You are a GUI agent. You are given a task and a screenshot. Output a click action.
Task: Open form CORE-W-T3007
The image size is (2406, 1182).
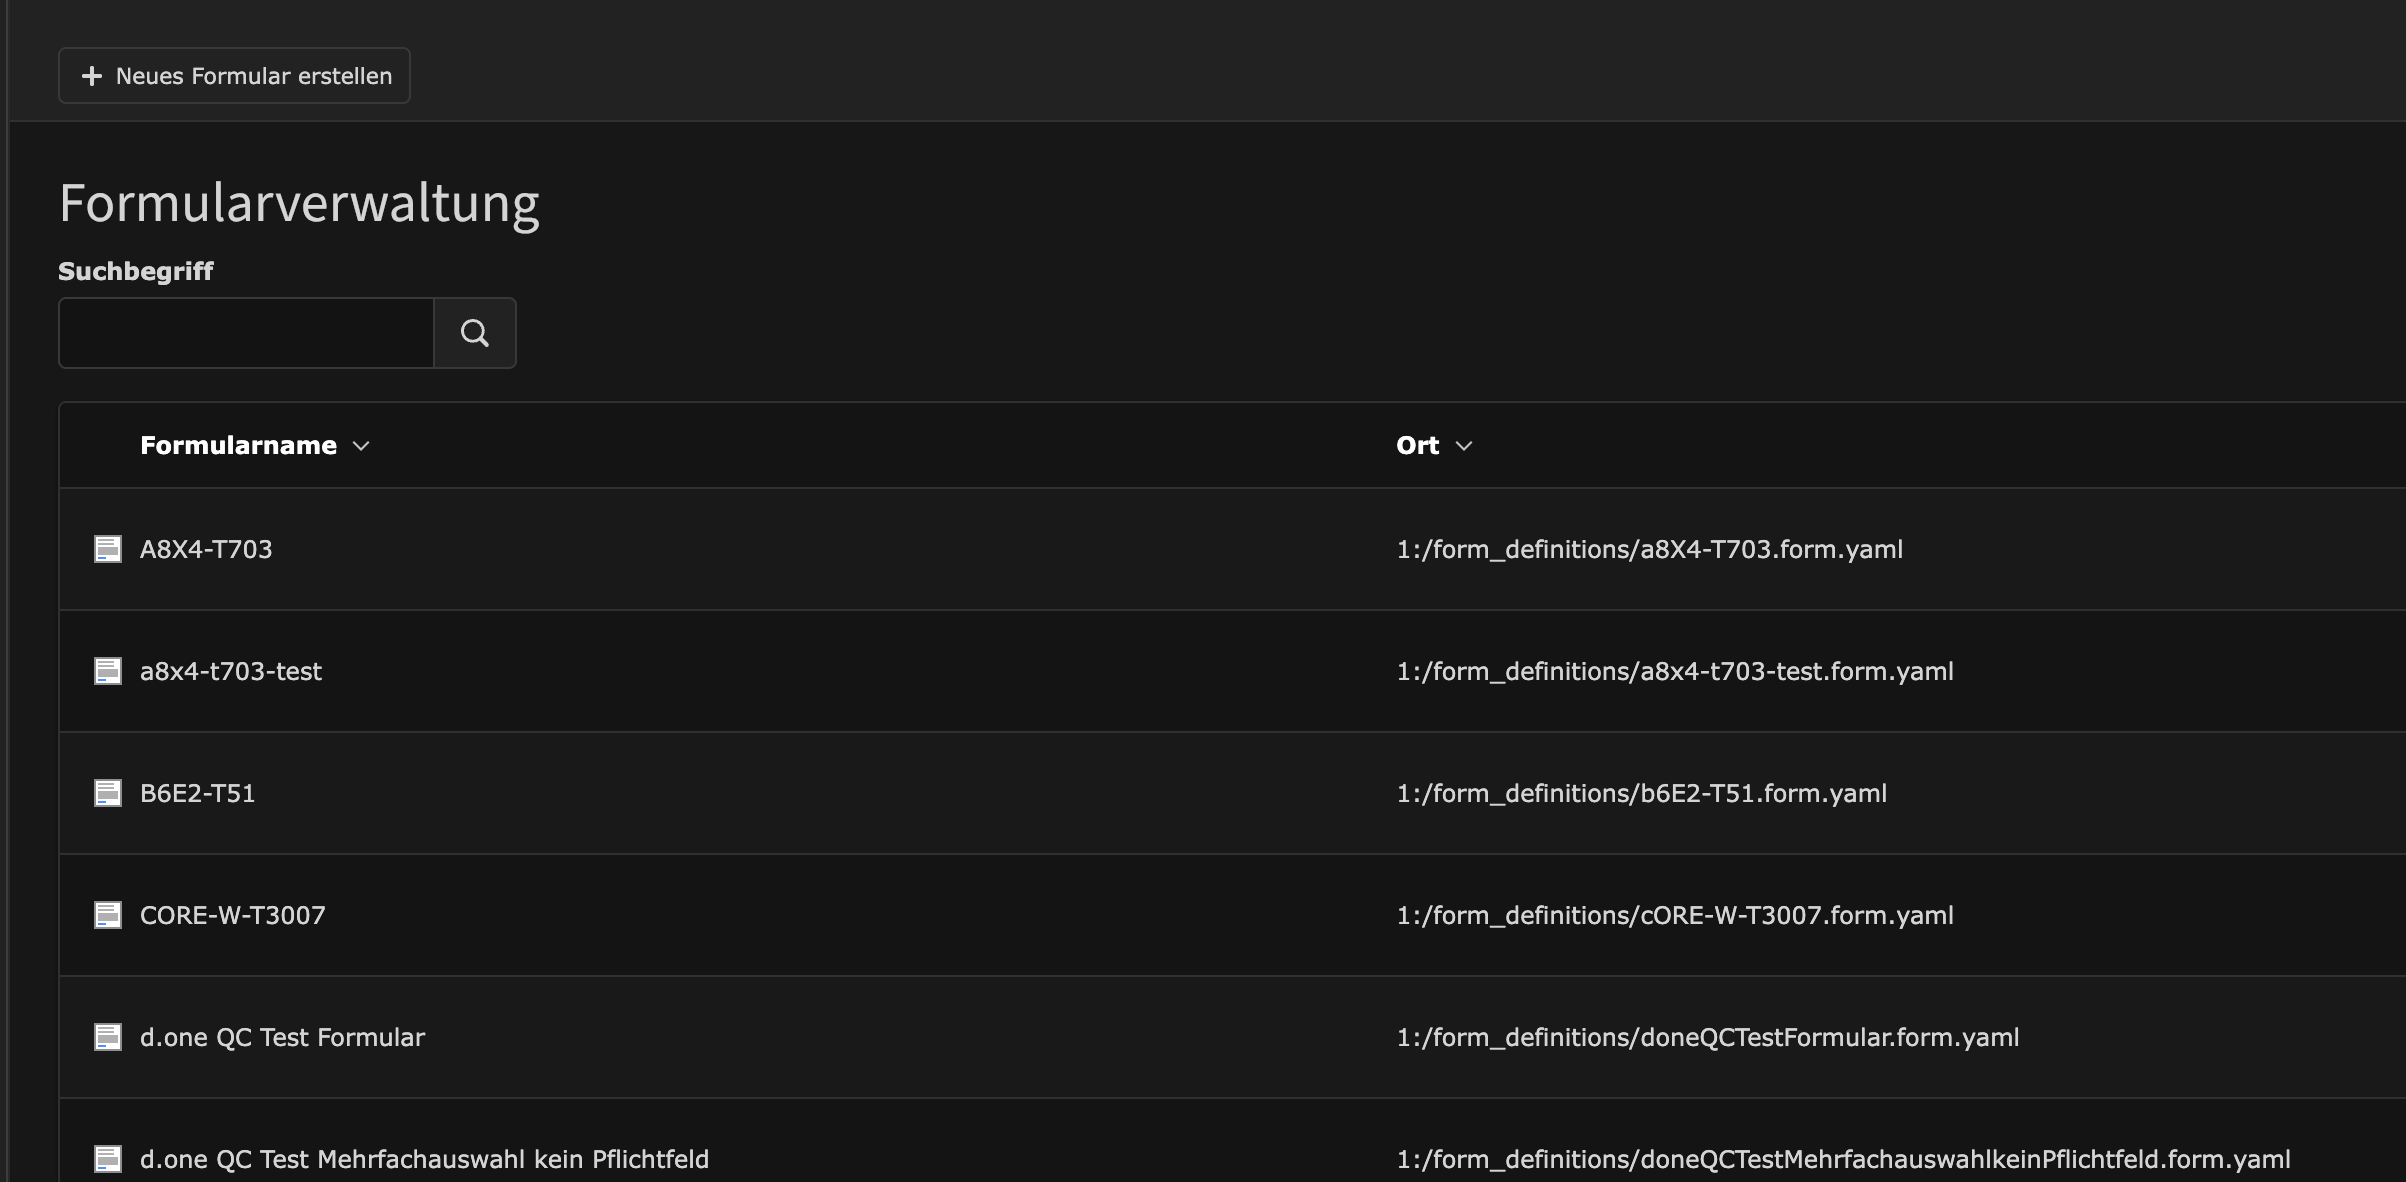tap(232, 915)
